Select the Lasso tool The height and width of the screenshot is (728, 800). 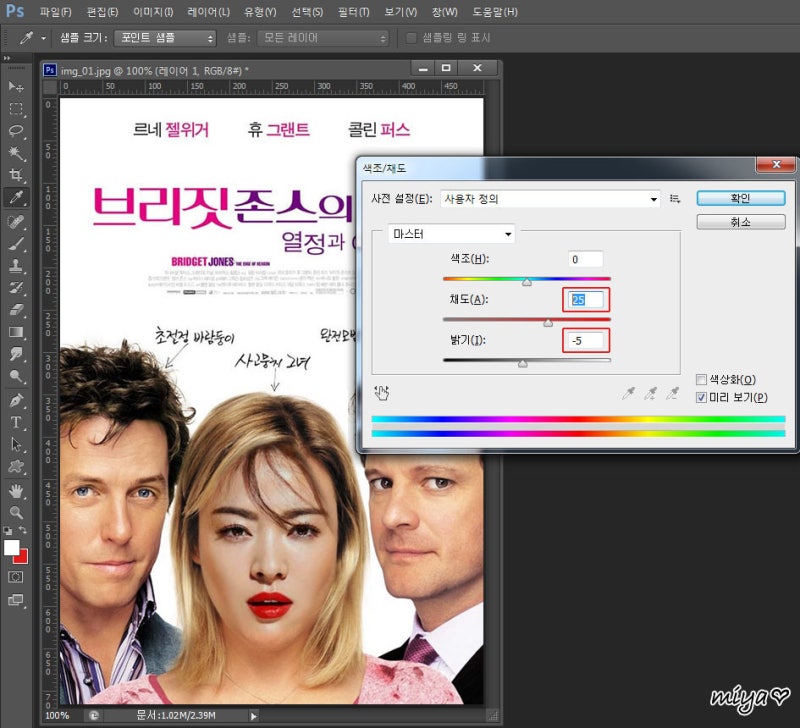pos(16,131)
